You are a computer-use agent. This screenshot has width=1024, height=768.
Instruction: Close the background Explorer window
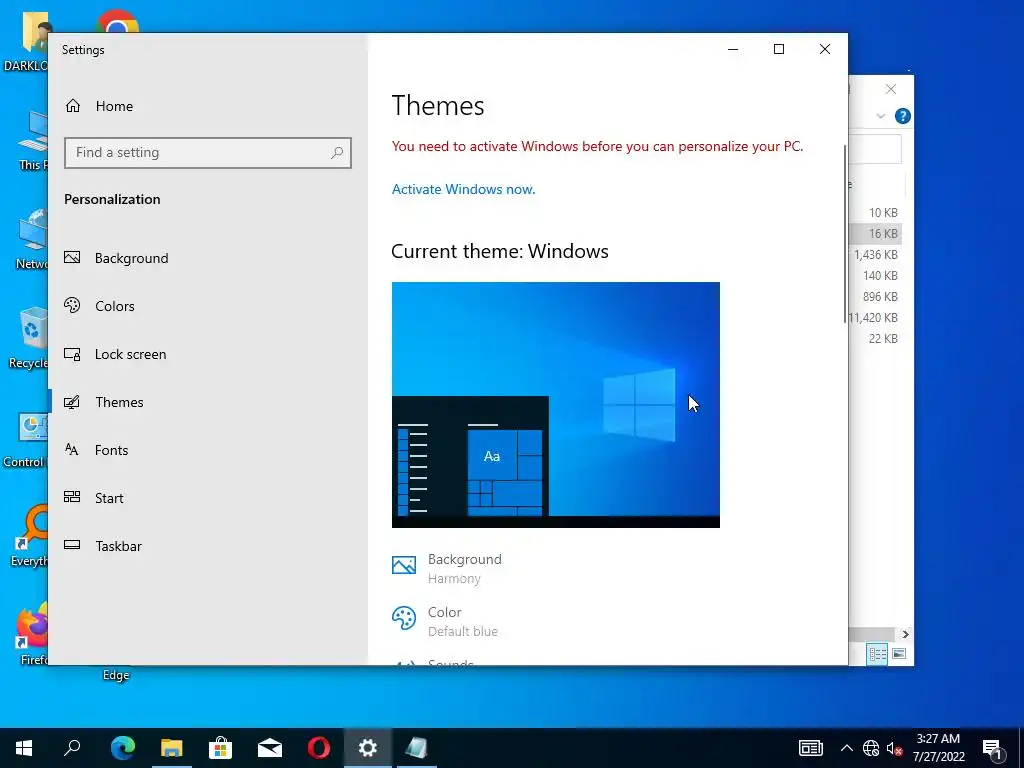891,89
